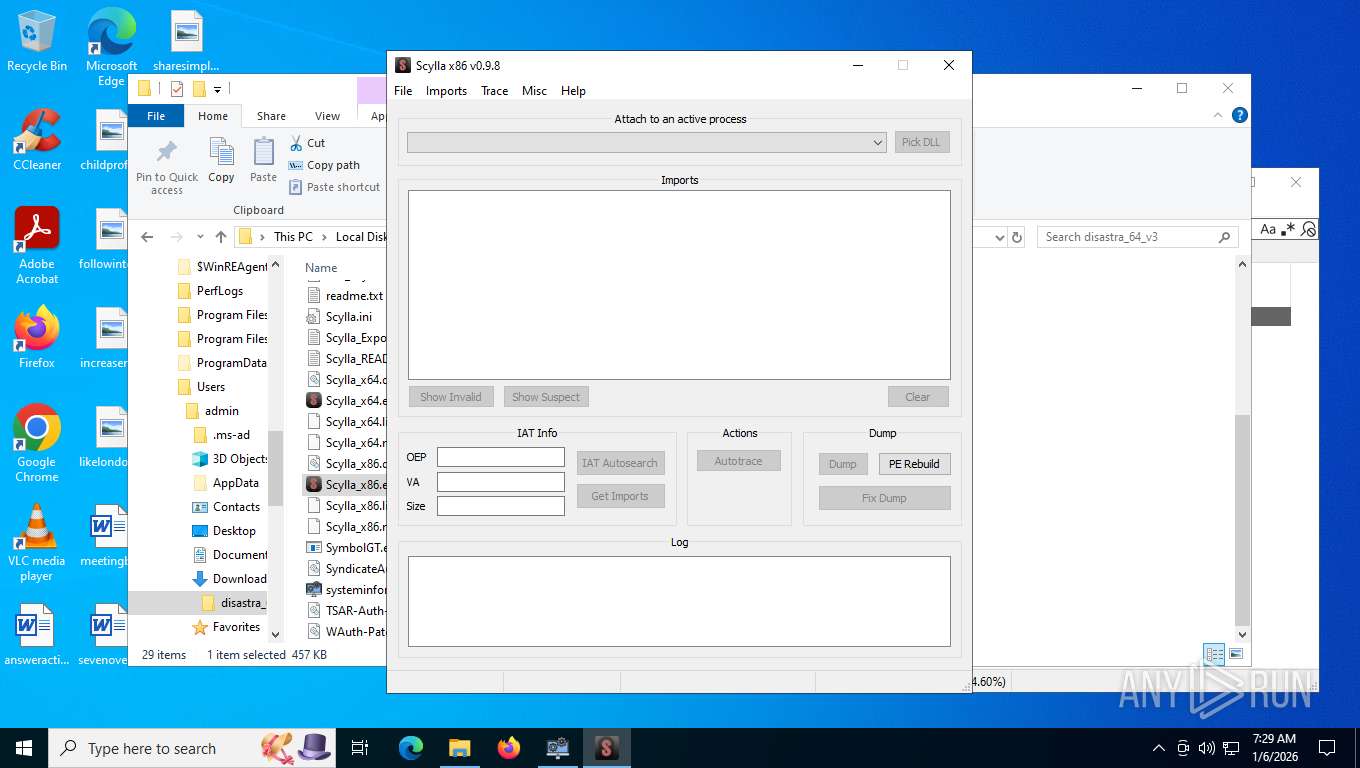Select the PerfLogs folder in tree
Viewport: 1360px width, 768px height.
(x=220, y=291)
